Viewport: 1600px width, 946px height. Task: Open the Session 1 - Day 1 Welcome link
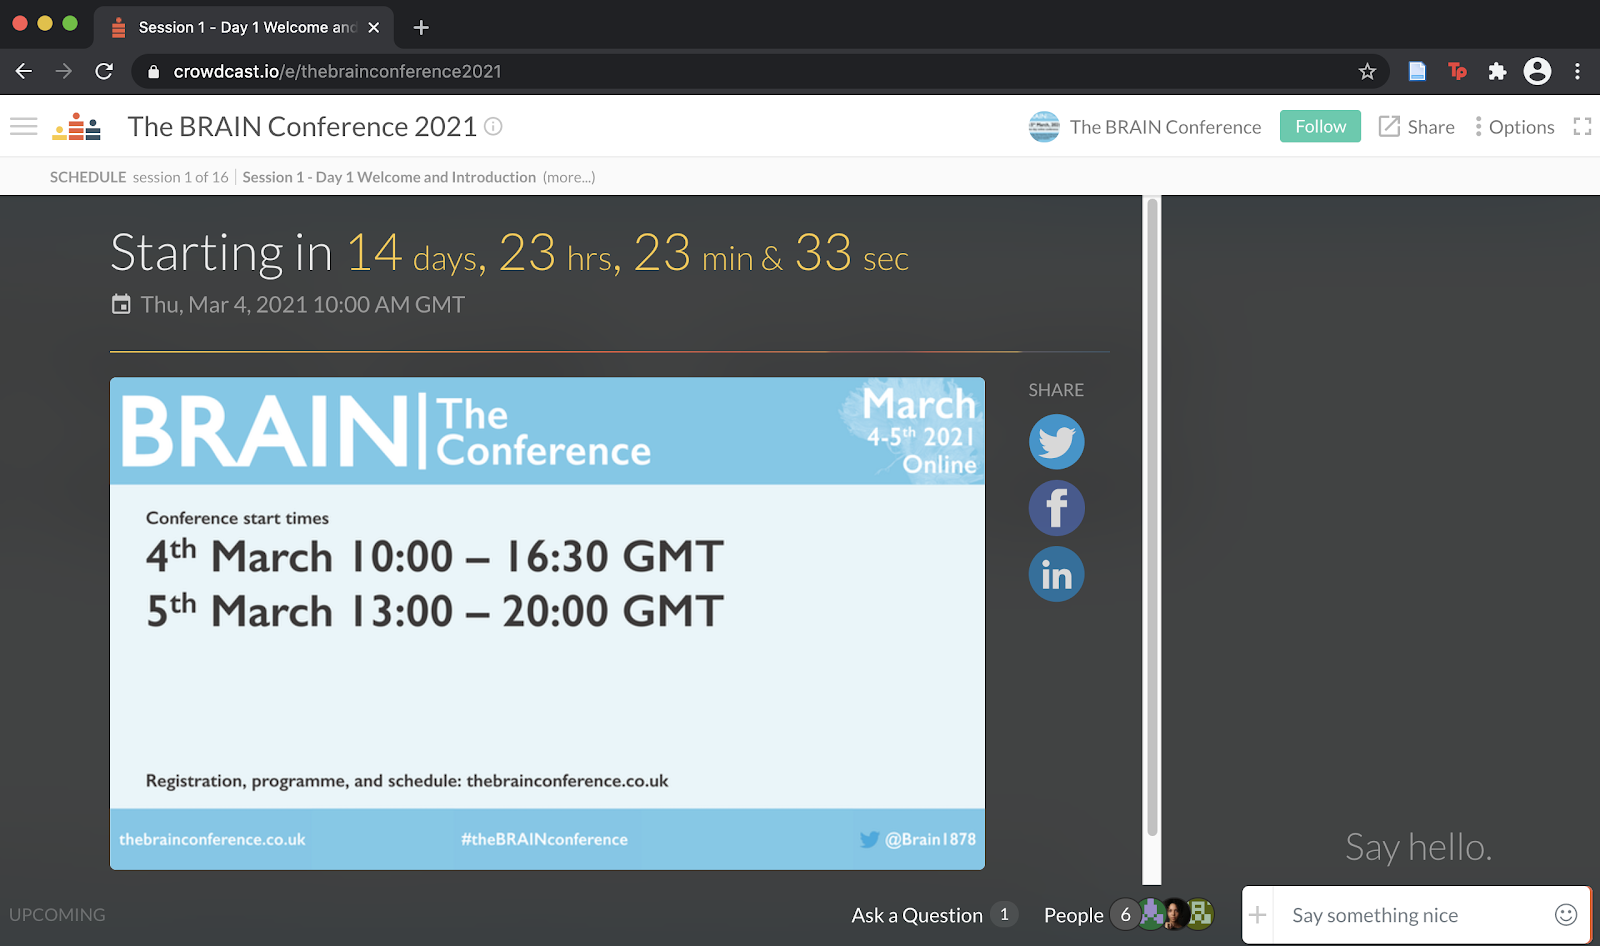click(389, 177)
